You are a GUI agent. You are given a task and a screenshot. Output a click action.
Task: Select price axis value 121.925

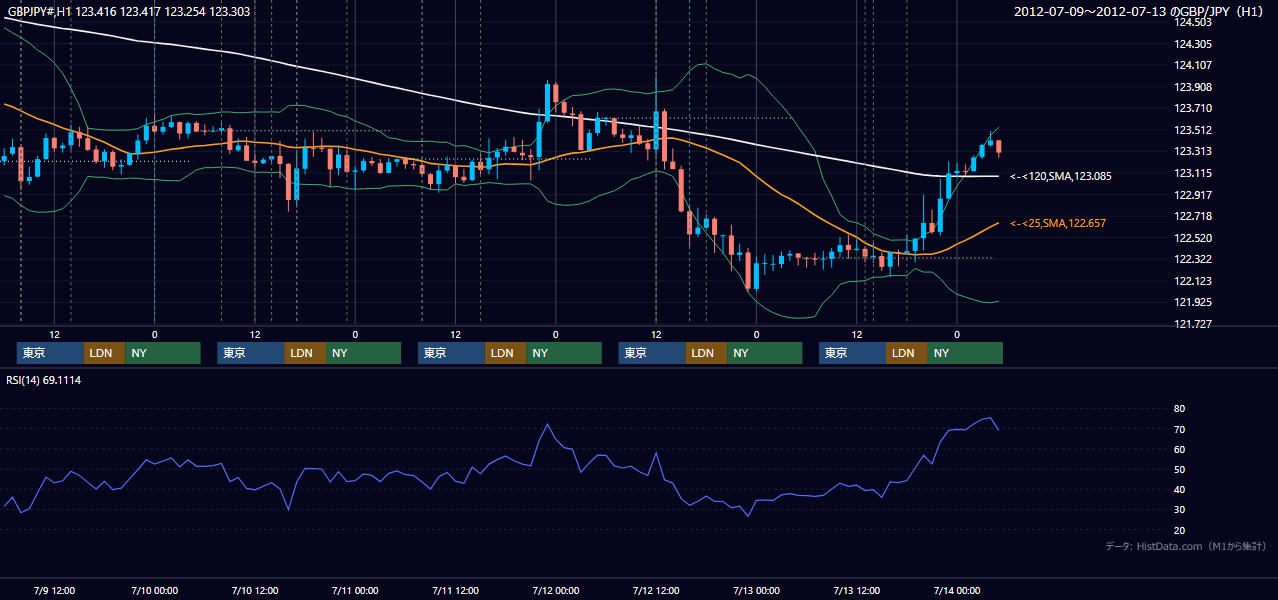click(x=1192, y=302)
